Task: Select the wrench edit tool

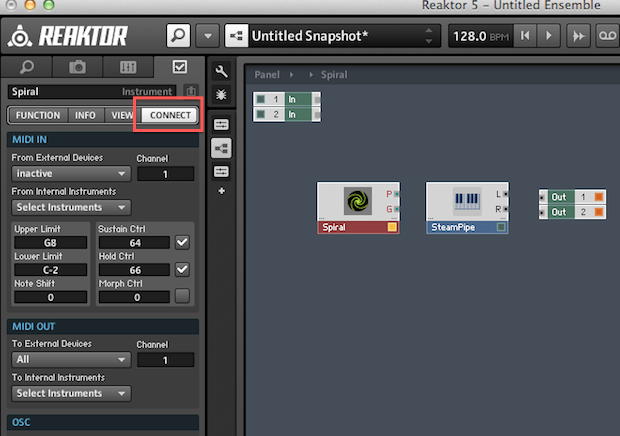Action: click(x=221, y=72)
